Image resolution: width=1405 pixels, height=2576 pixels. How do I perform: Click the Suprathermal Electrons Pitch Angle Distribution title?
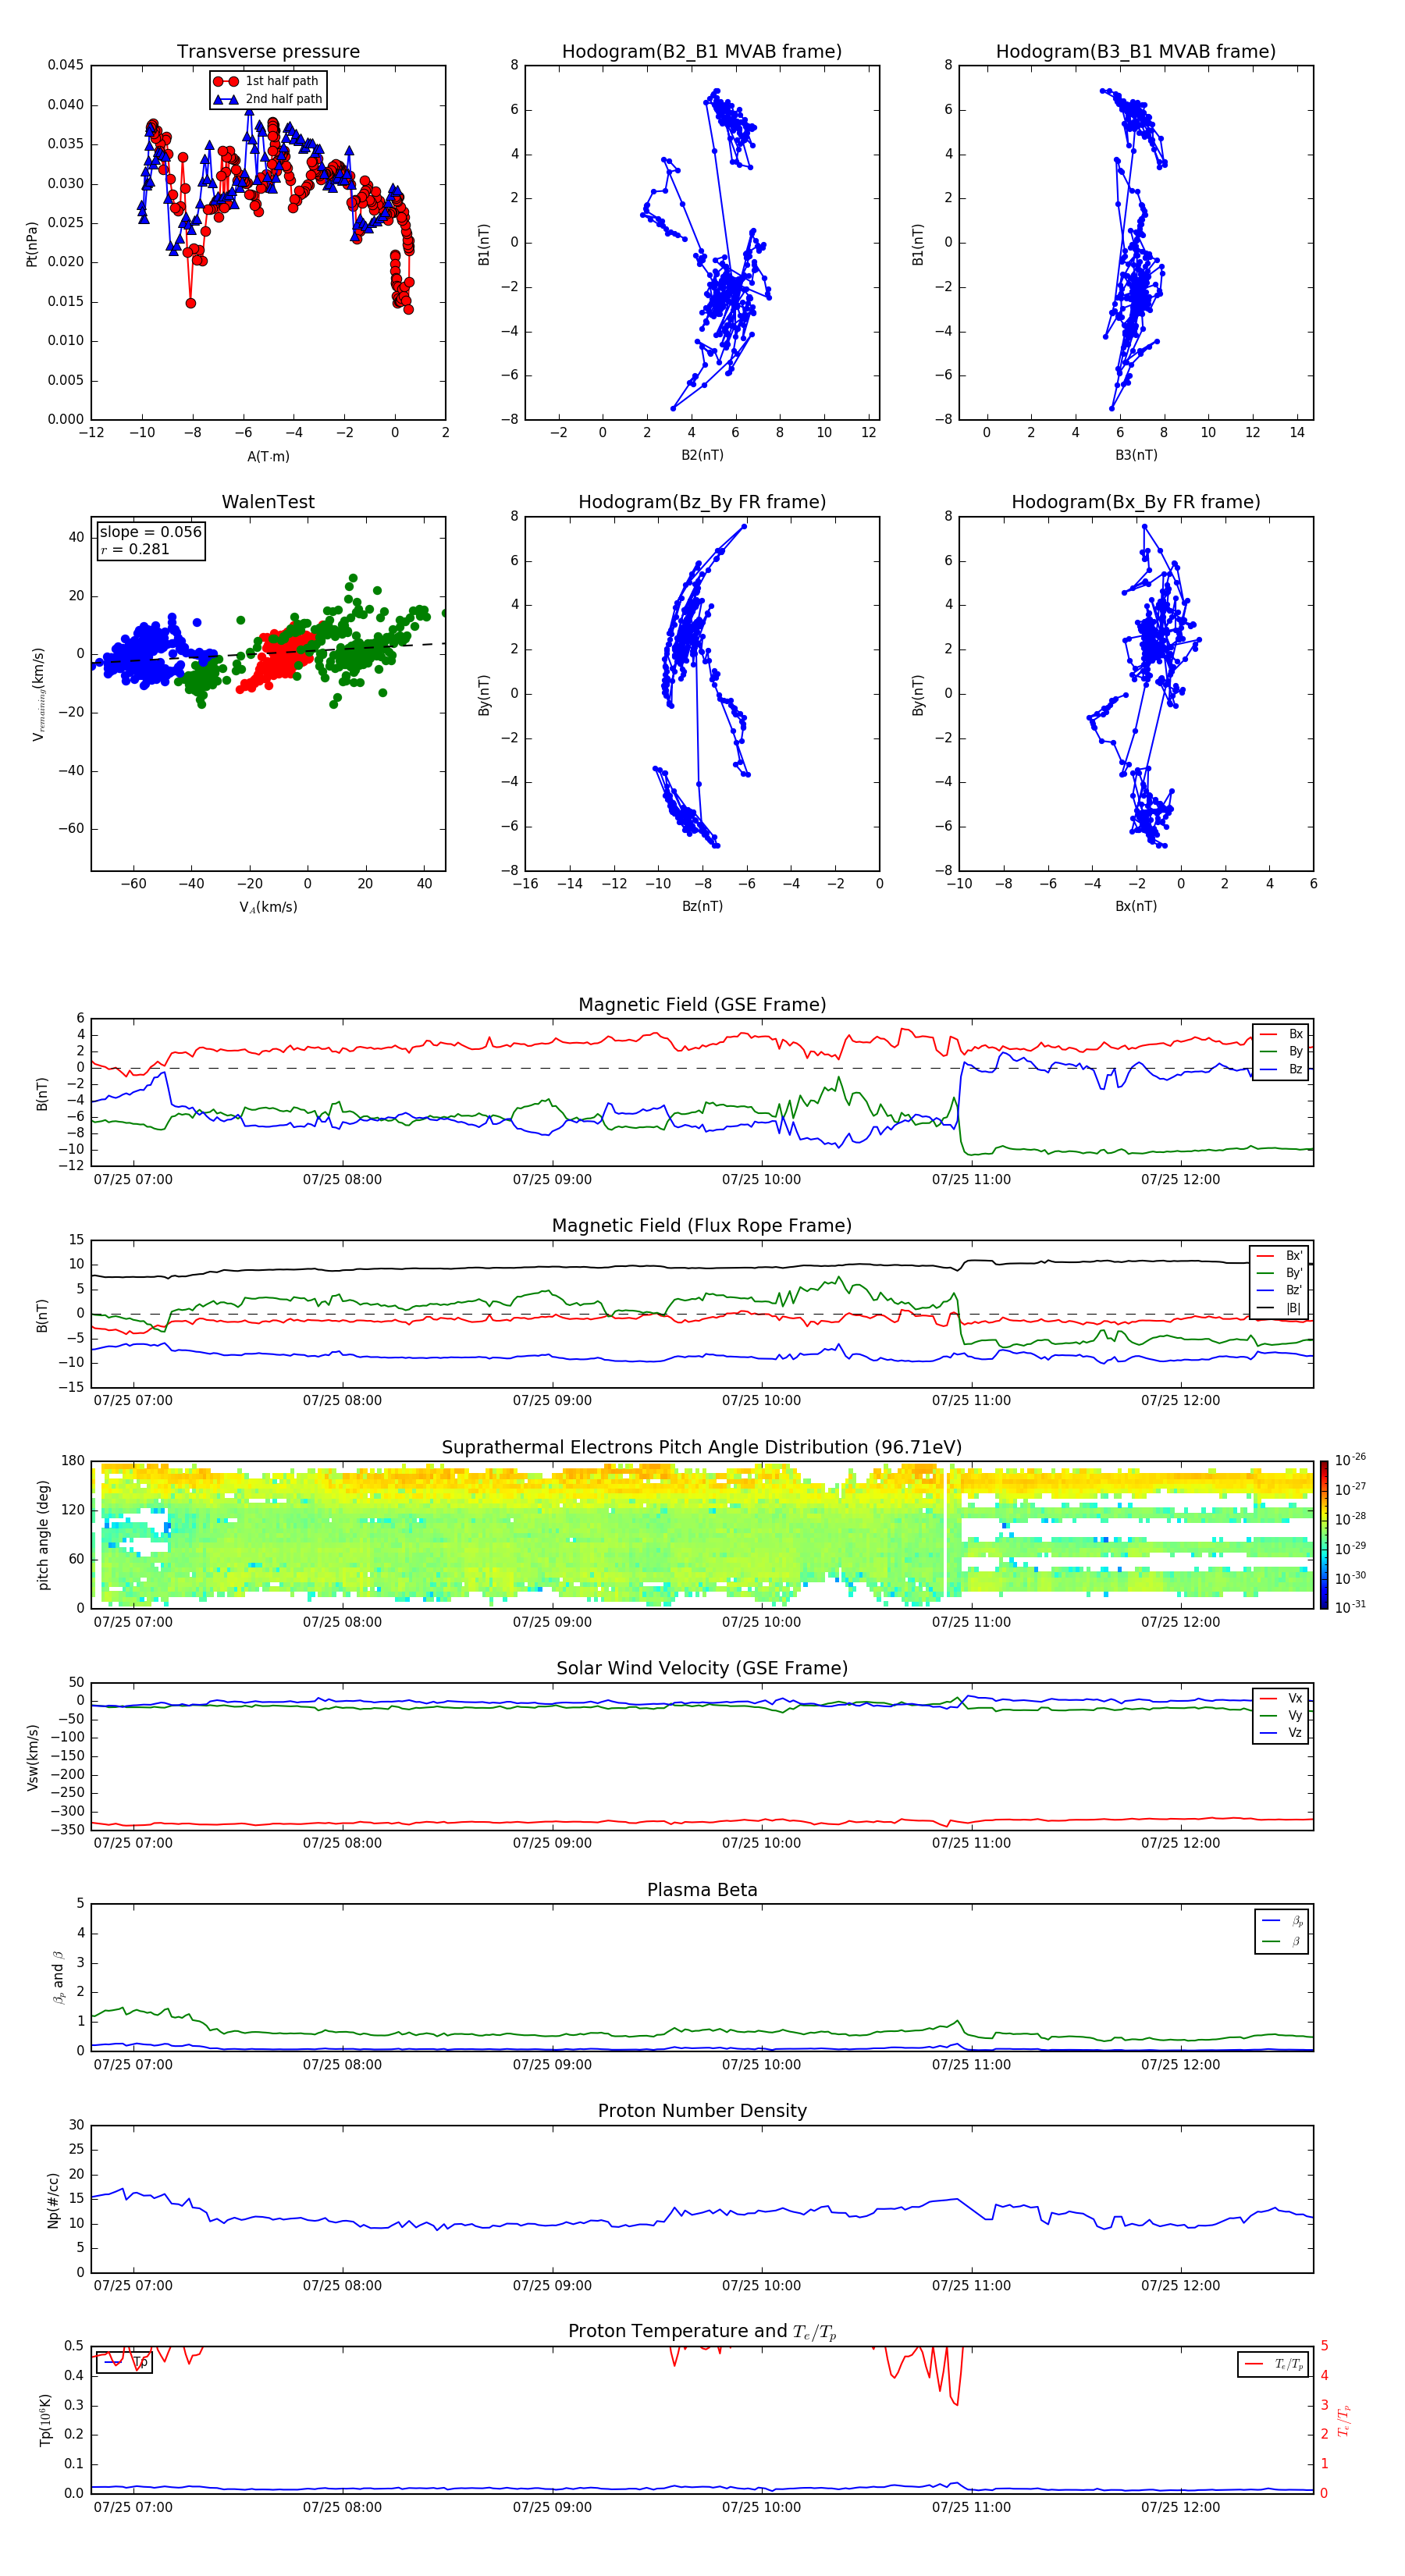(x=702, y=1448)
